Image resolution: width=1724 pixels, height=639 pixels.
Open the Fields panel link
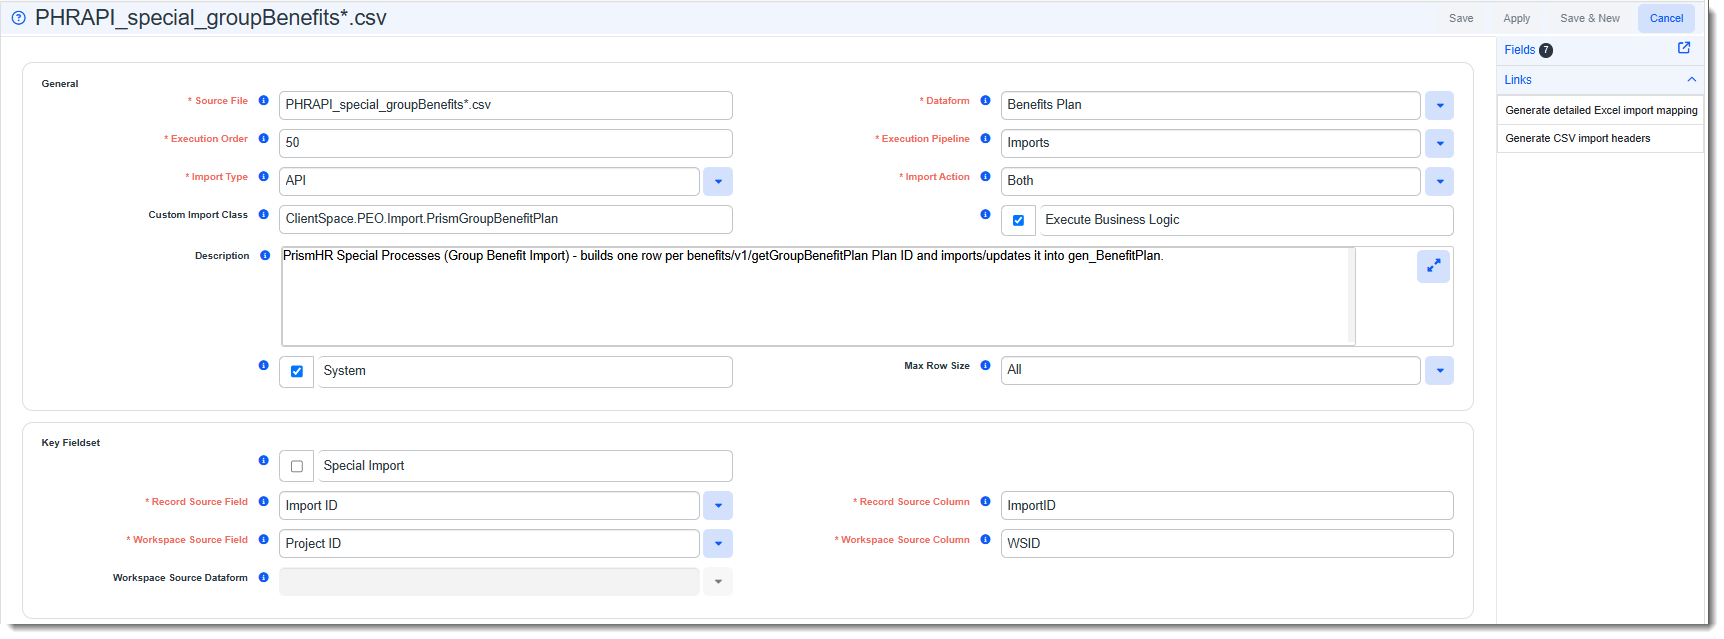(1519, 50)
